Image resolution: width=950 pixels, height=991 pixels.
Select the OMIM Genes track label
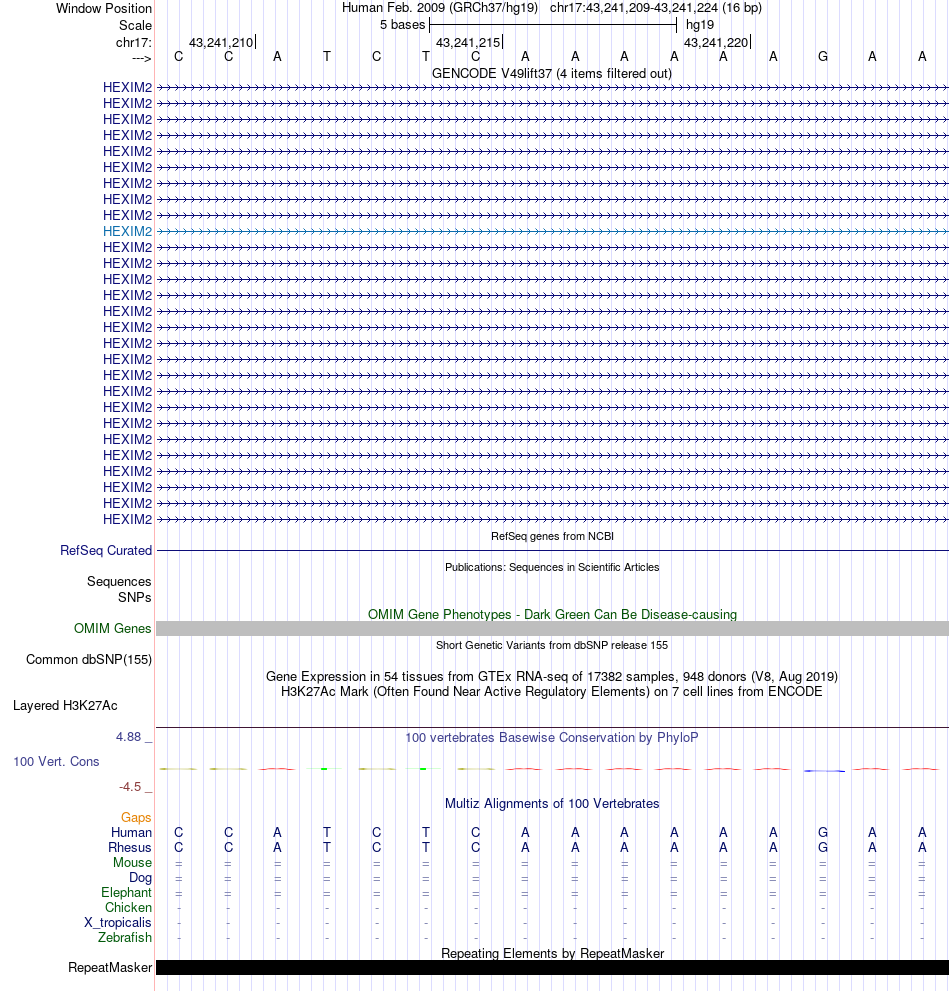(x=113, y=628)
